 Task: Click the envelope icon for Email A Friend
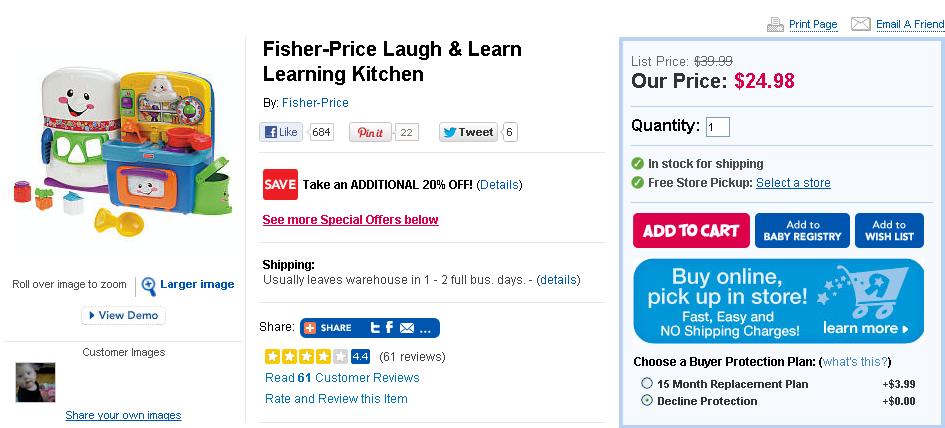(860, 24)
